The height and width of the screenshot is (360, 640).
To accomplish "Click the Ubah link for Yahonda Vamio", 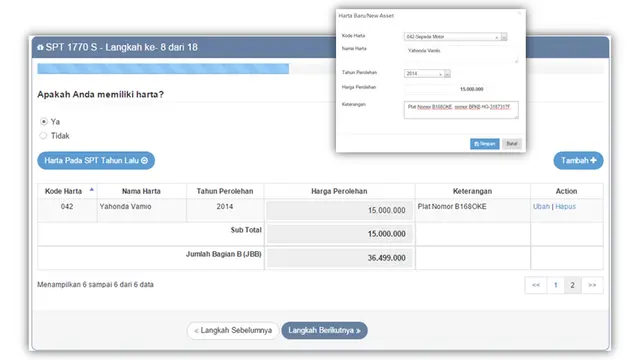I will 541,207.
